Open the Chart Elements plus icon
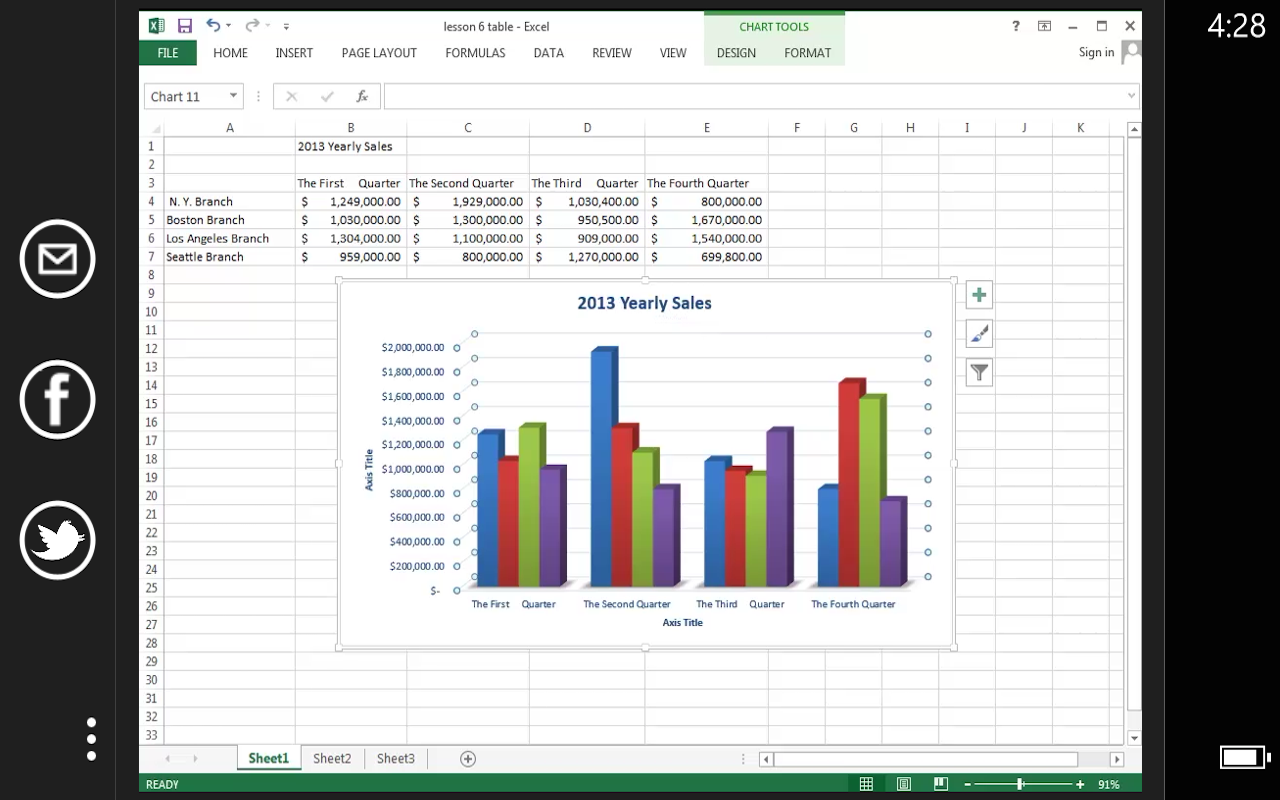This screenshot has height=800, width=1280. click(x=978, y=294)
